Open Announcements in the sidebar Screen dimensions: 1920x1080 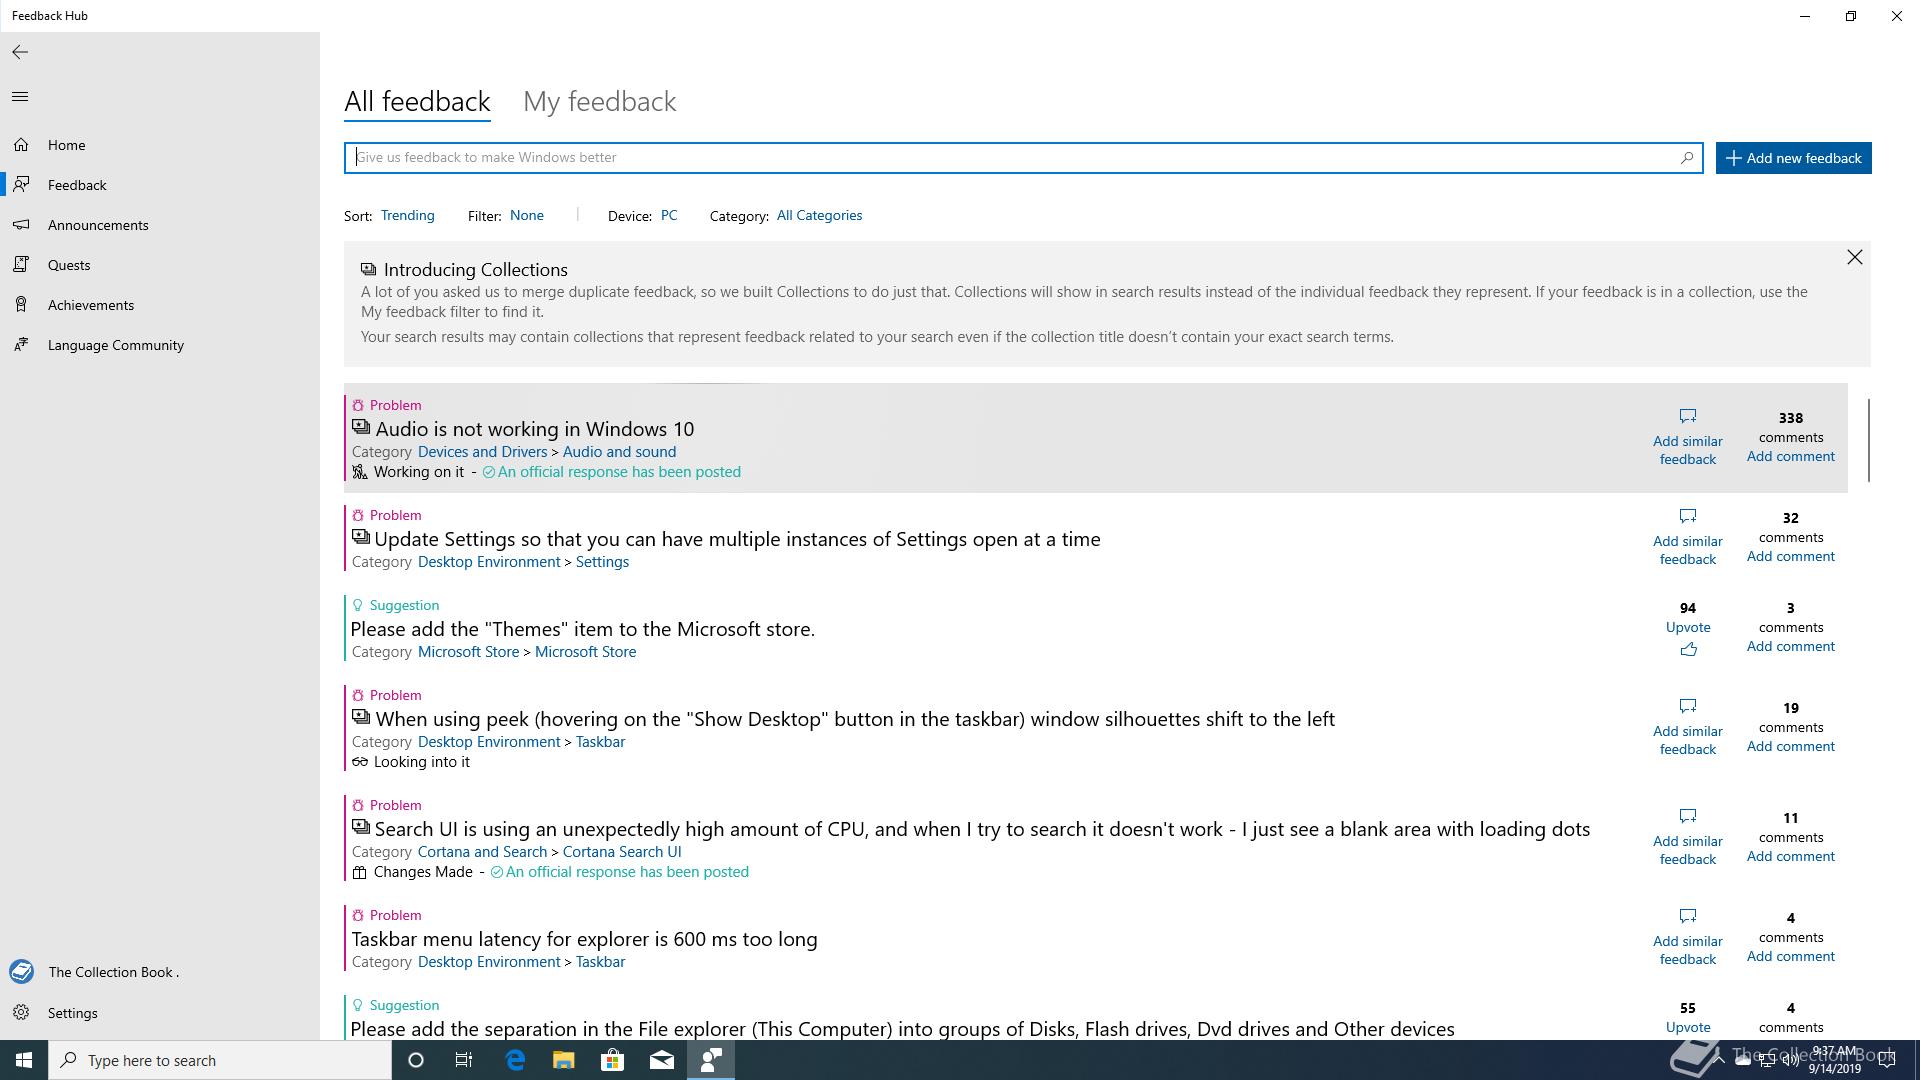click(160, 225)
